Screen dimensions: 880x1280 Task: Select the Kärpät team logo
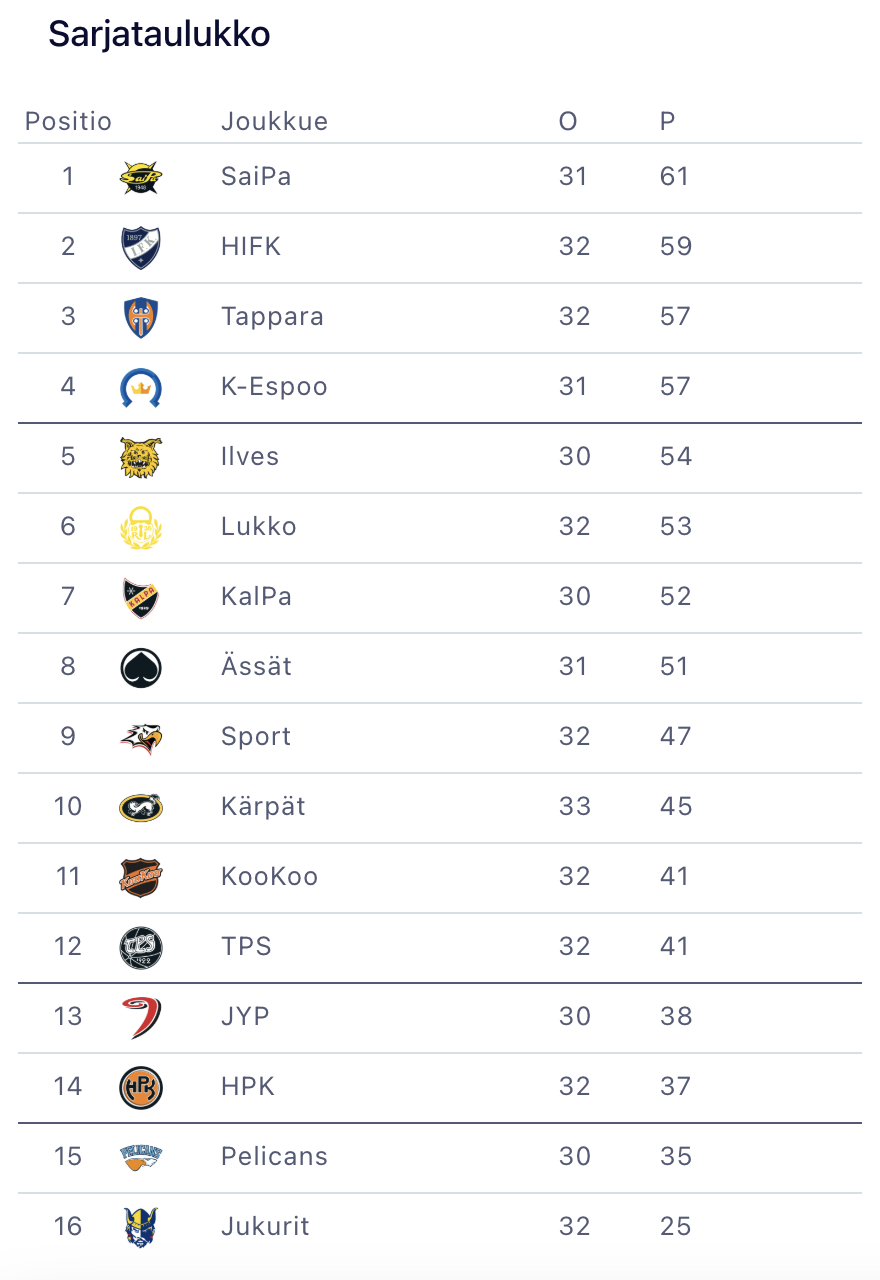tap(140, 808)
